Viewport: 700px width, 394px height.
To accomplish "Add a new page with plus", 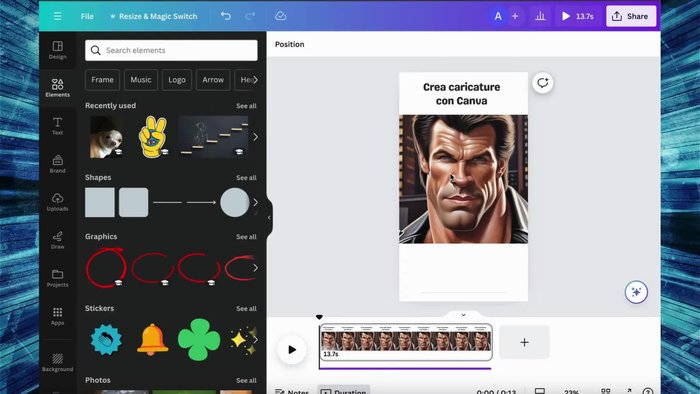I will tap(525, 342).
